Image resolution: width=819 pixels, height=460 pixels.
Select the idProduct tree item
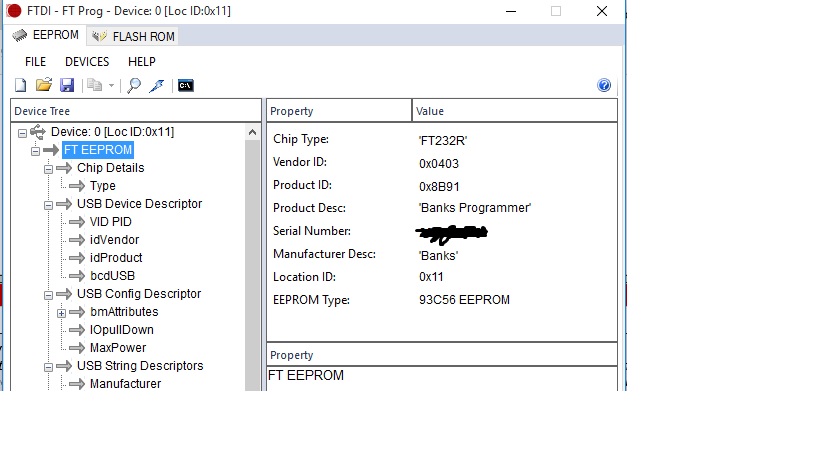click(116, 258)
